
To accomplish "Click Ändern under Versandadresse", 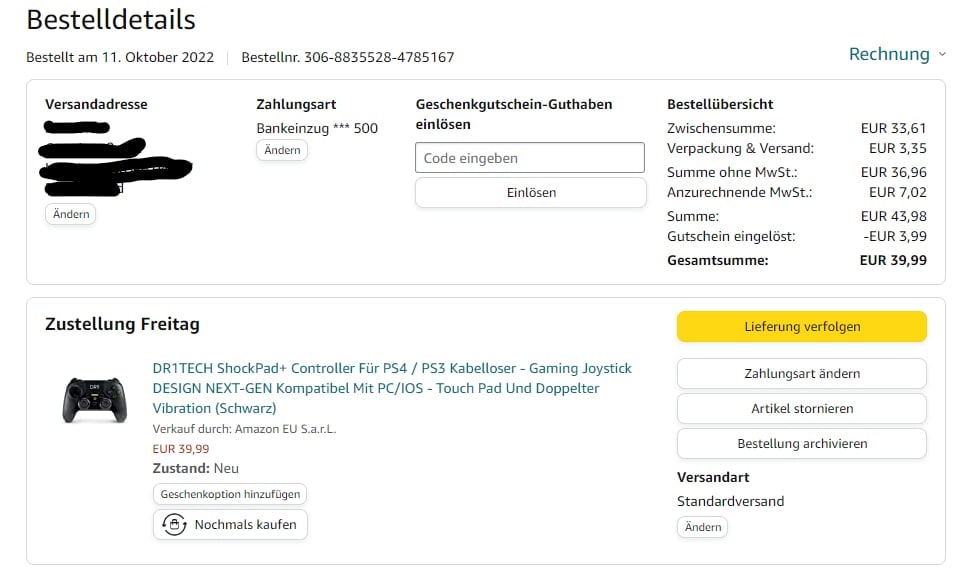I will pos(70,214).
